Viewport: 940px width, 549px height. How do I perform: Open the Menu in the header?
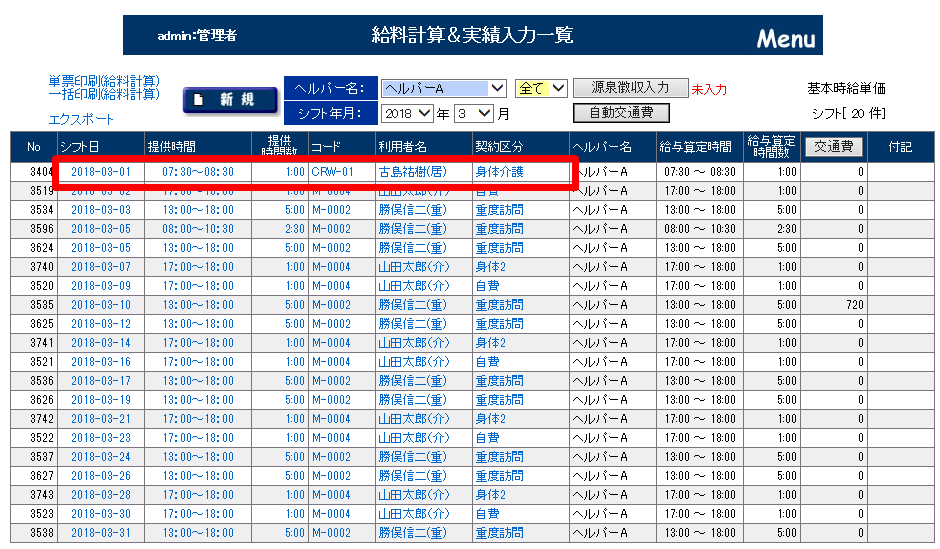(786, 39)
